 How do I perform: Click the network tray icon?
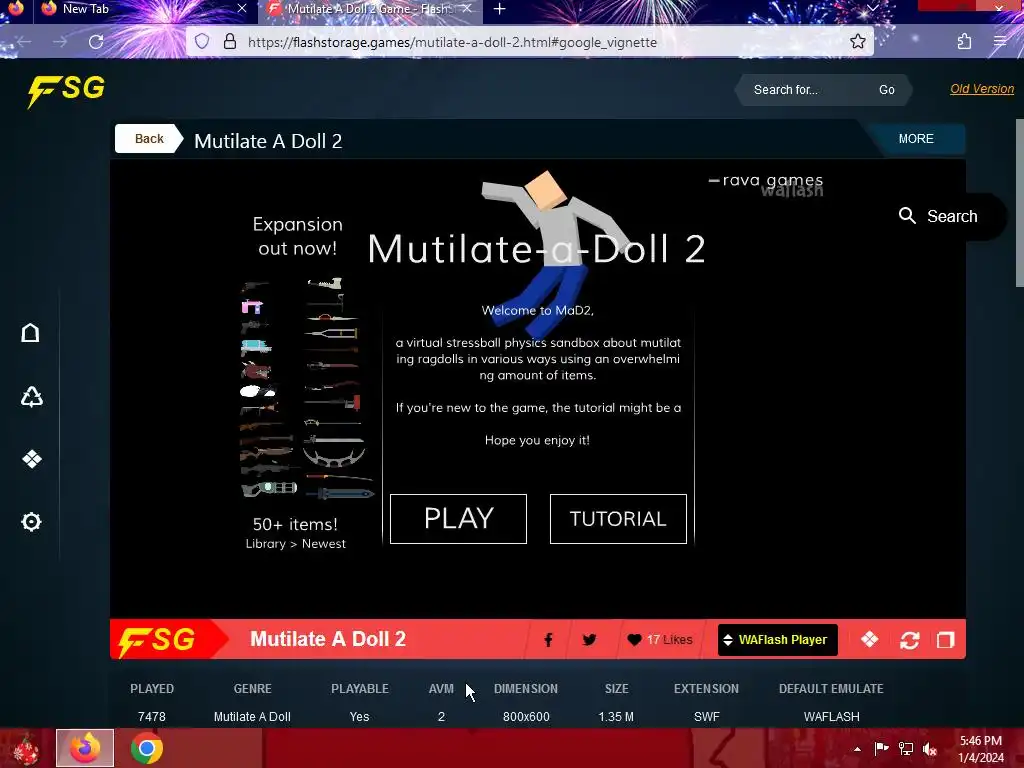click(x=906, y=748)
